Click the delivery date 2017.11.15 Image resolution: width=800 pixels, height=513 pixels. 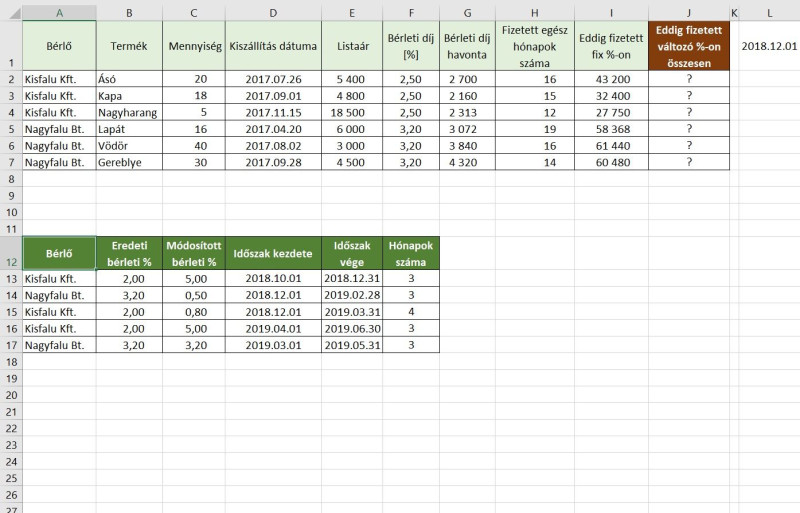pyautogui.click(x=273, y=112)
